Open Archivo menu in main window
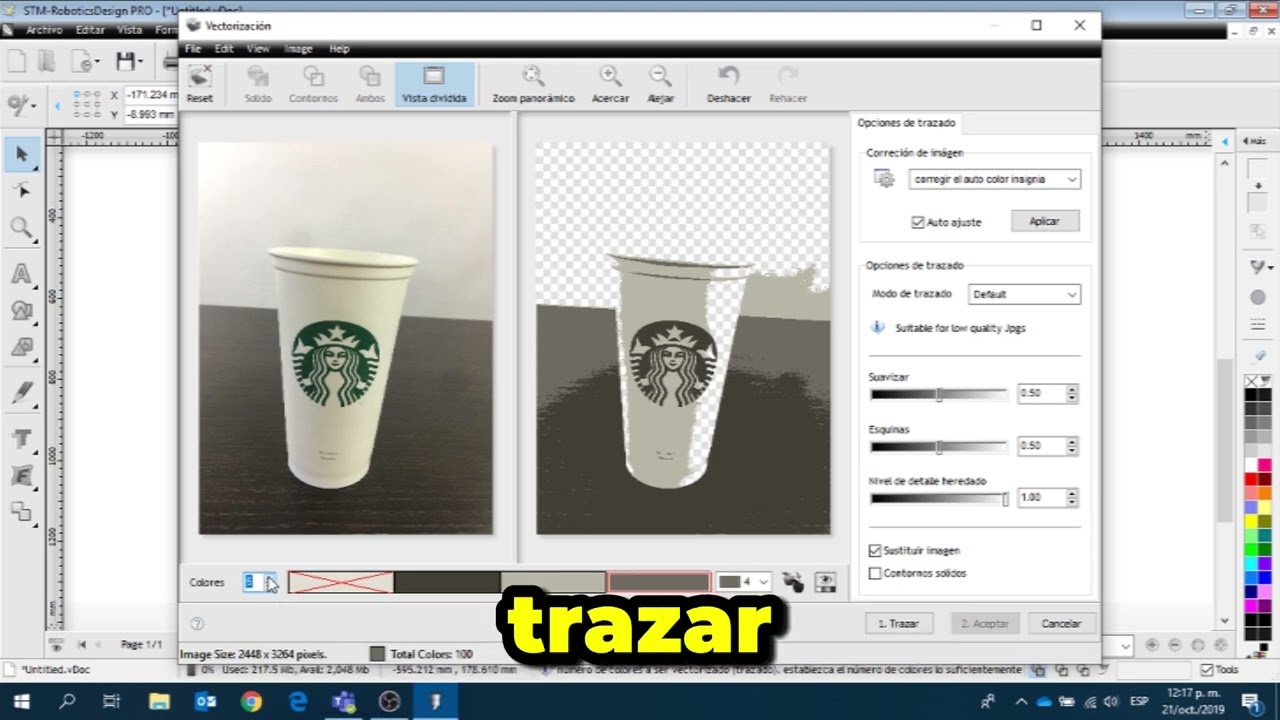Screen dimensions: 1280x720 tap(44, 30)
